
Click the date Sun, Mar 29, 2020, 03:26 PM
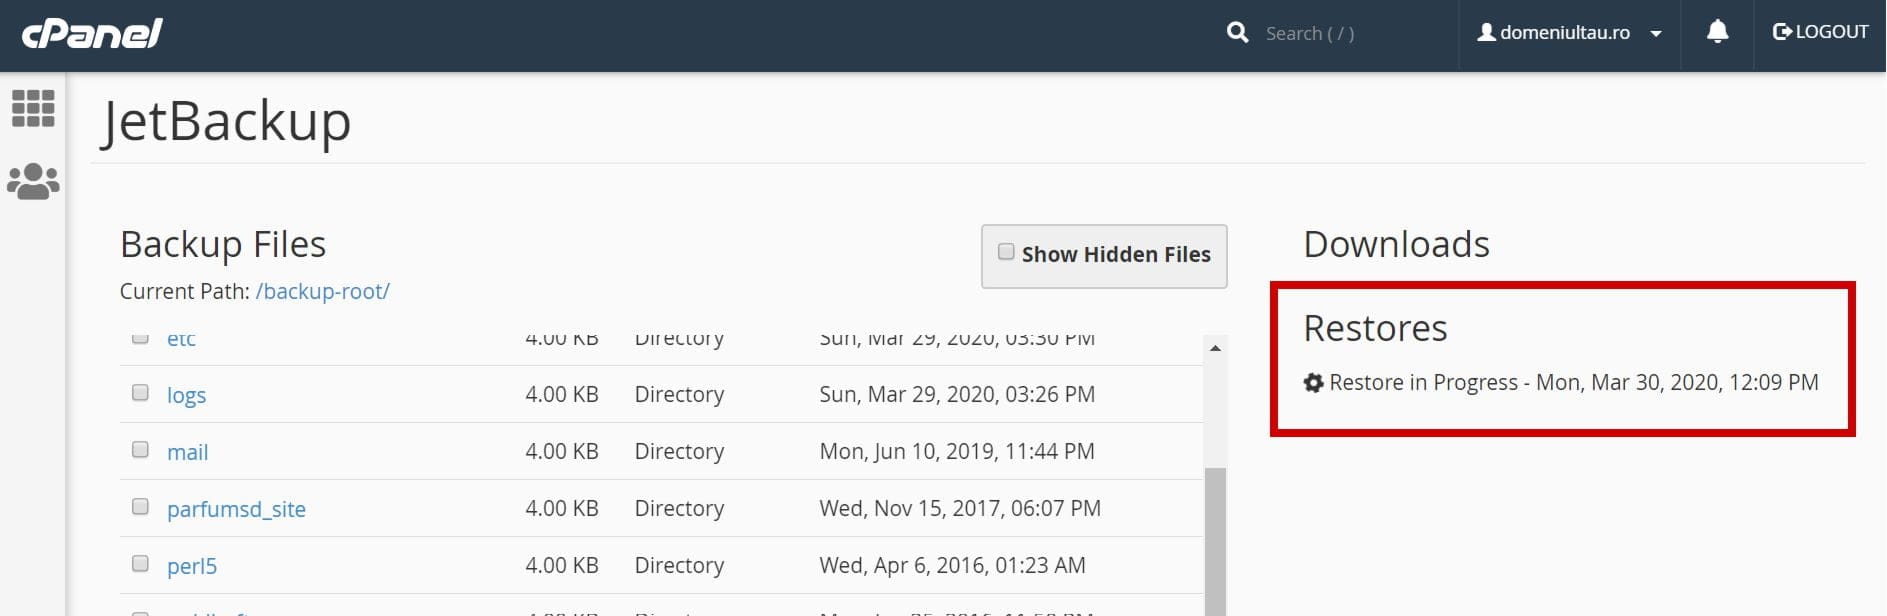coord(957,395)
